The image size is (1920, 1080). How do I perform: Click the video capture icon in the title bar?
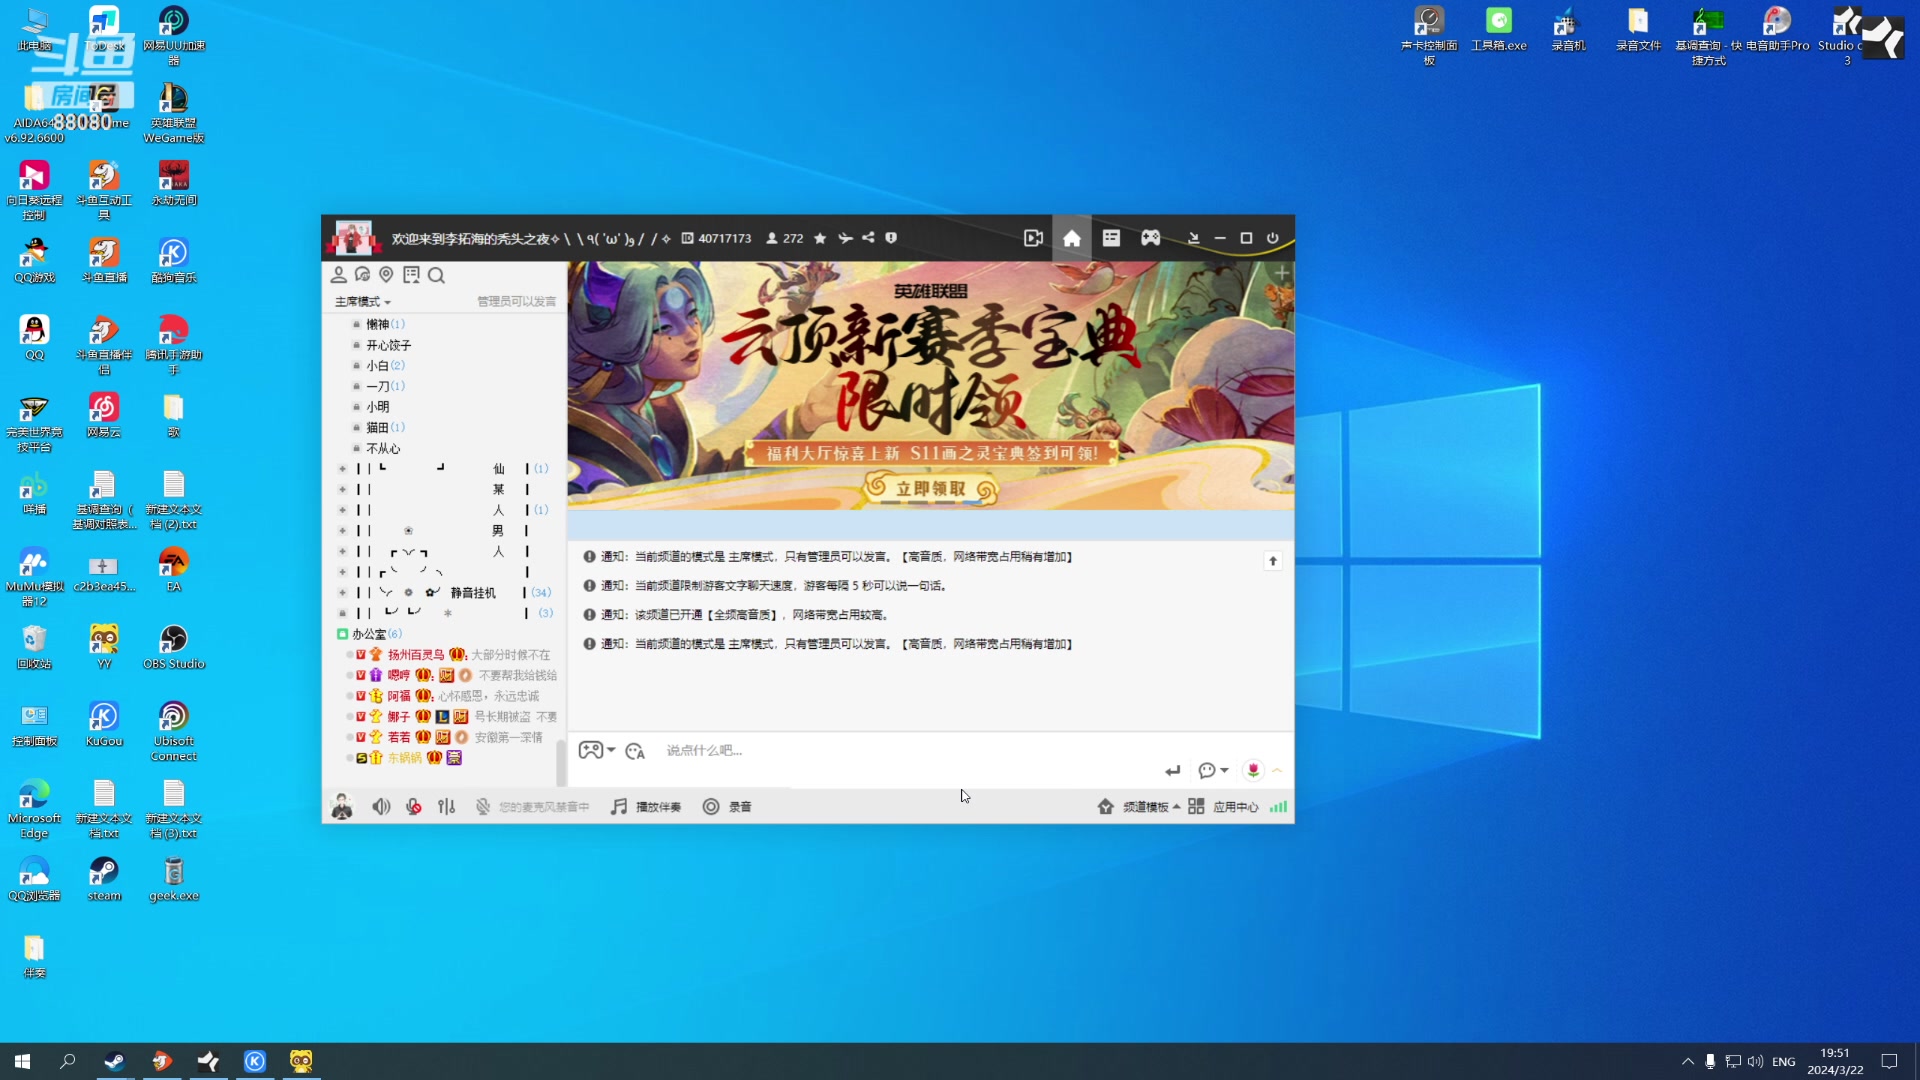(x=1033, y=238)
